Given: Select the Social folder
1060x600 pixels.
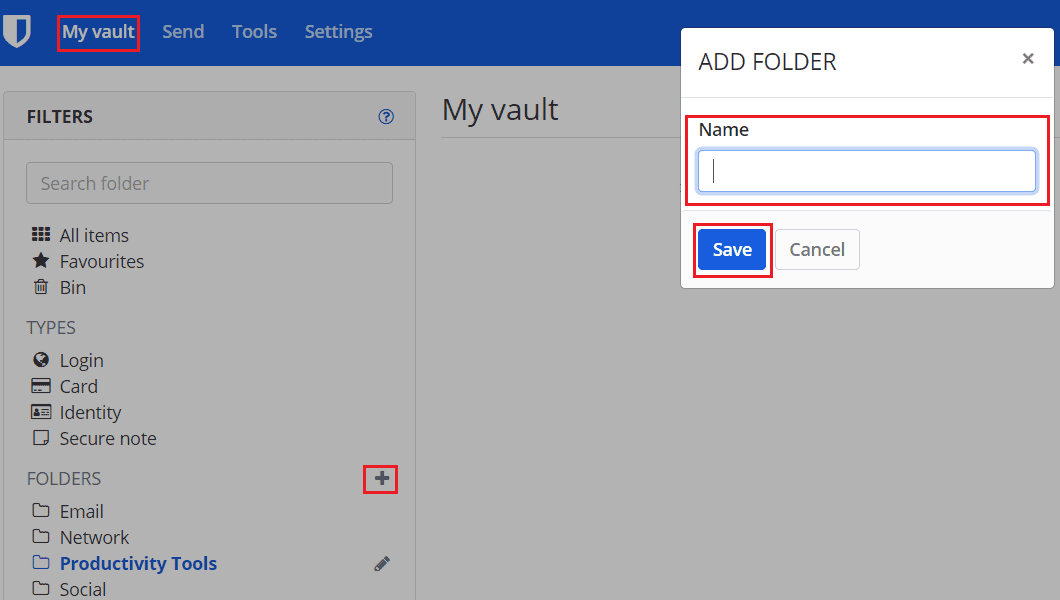Looking at the screenshot, I should [x=69, y=589].
